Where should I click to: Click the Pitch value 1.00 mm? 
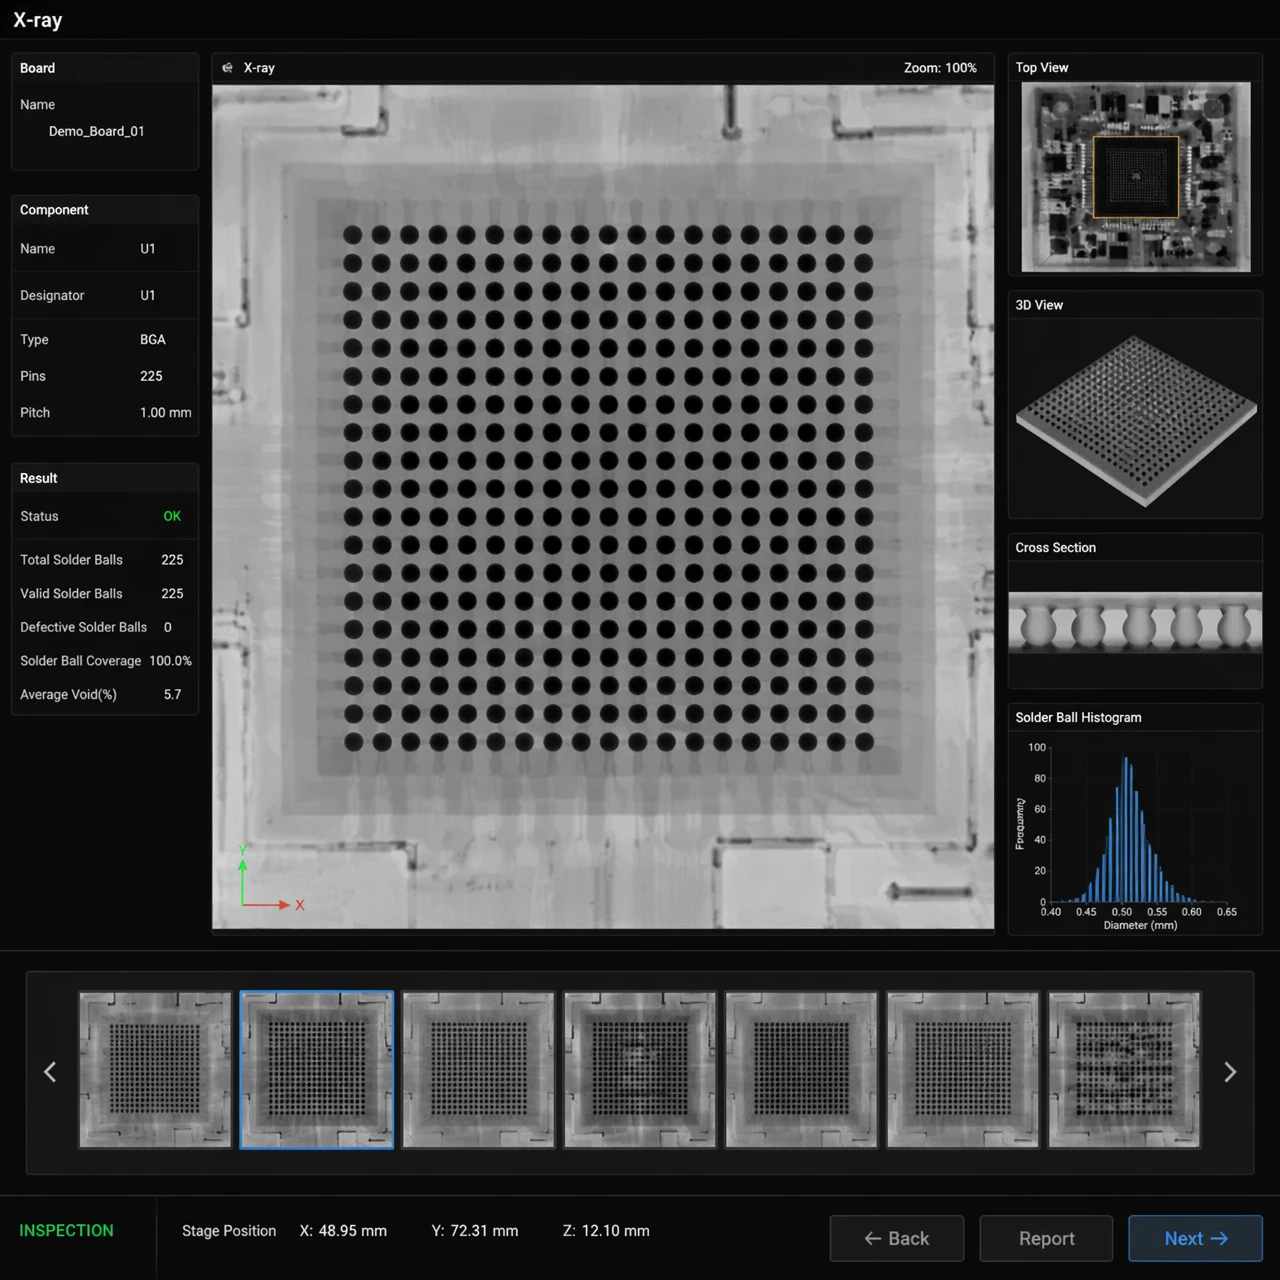(x=166, y=413)
